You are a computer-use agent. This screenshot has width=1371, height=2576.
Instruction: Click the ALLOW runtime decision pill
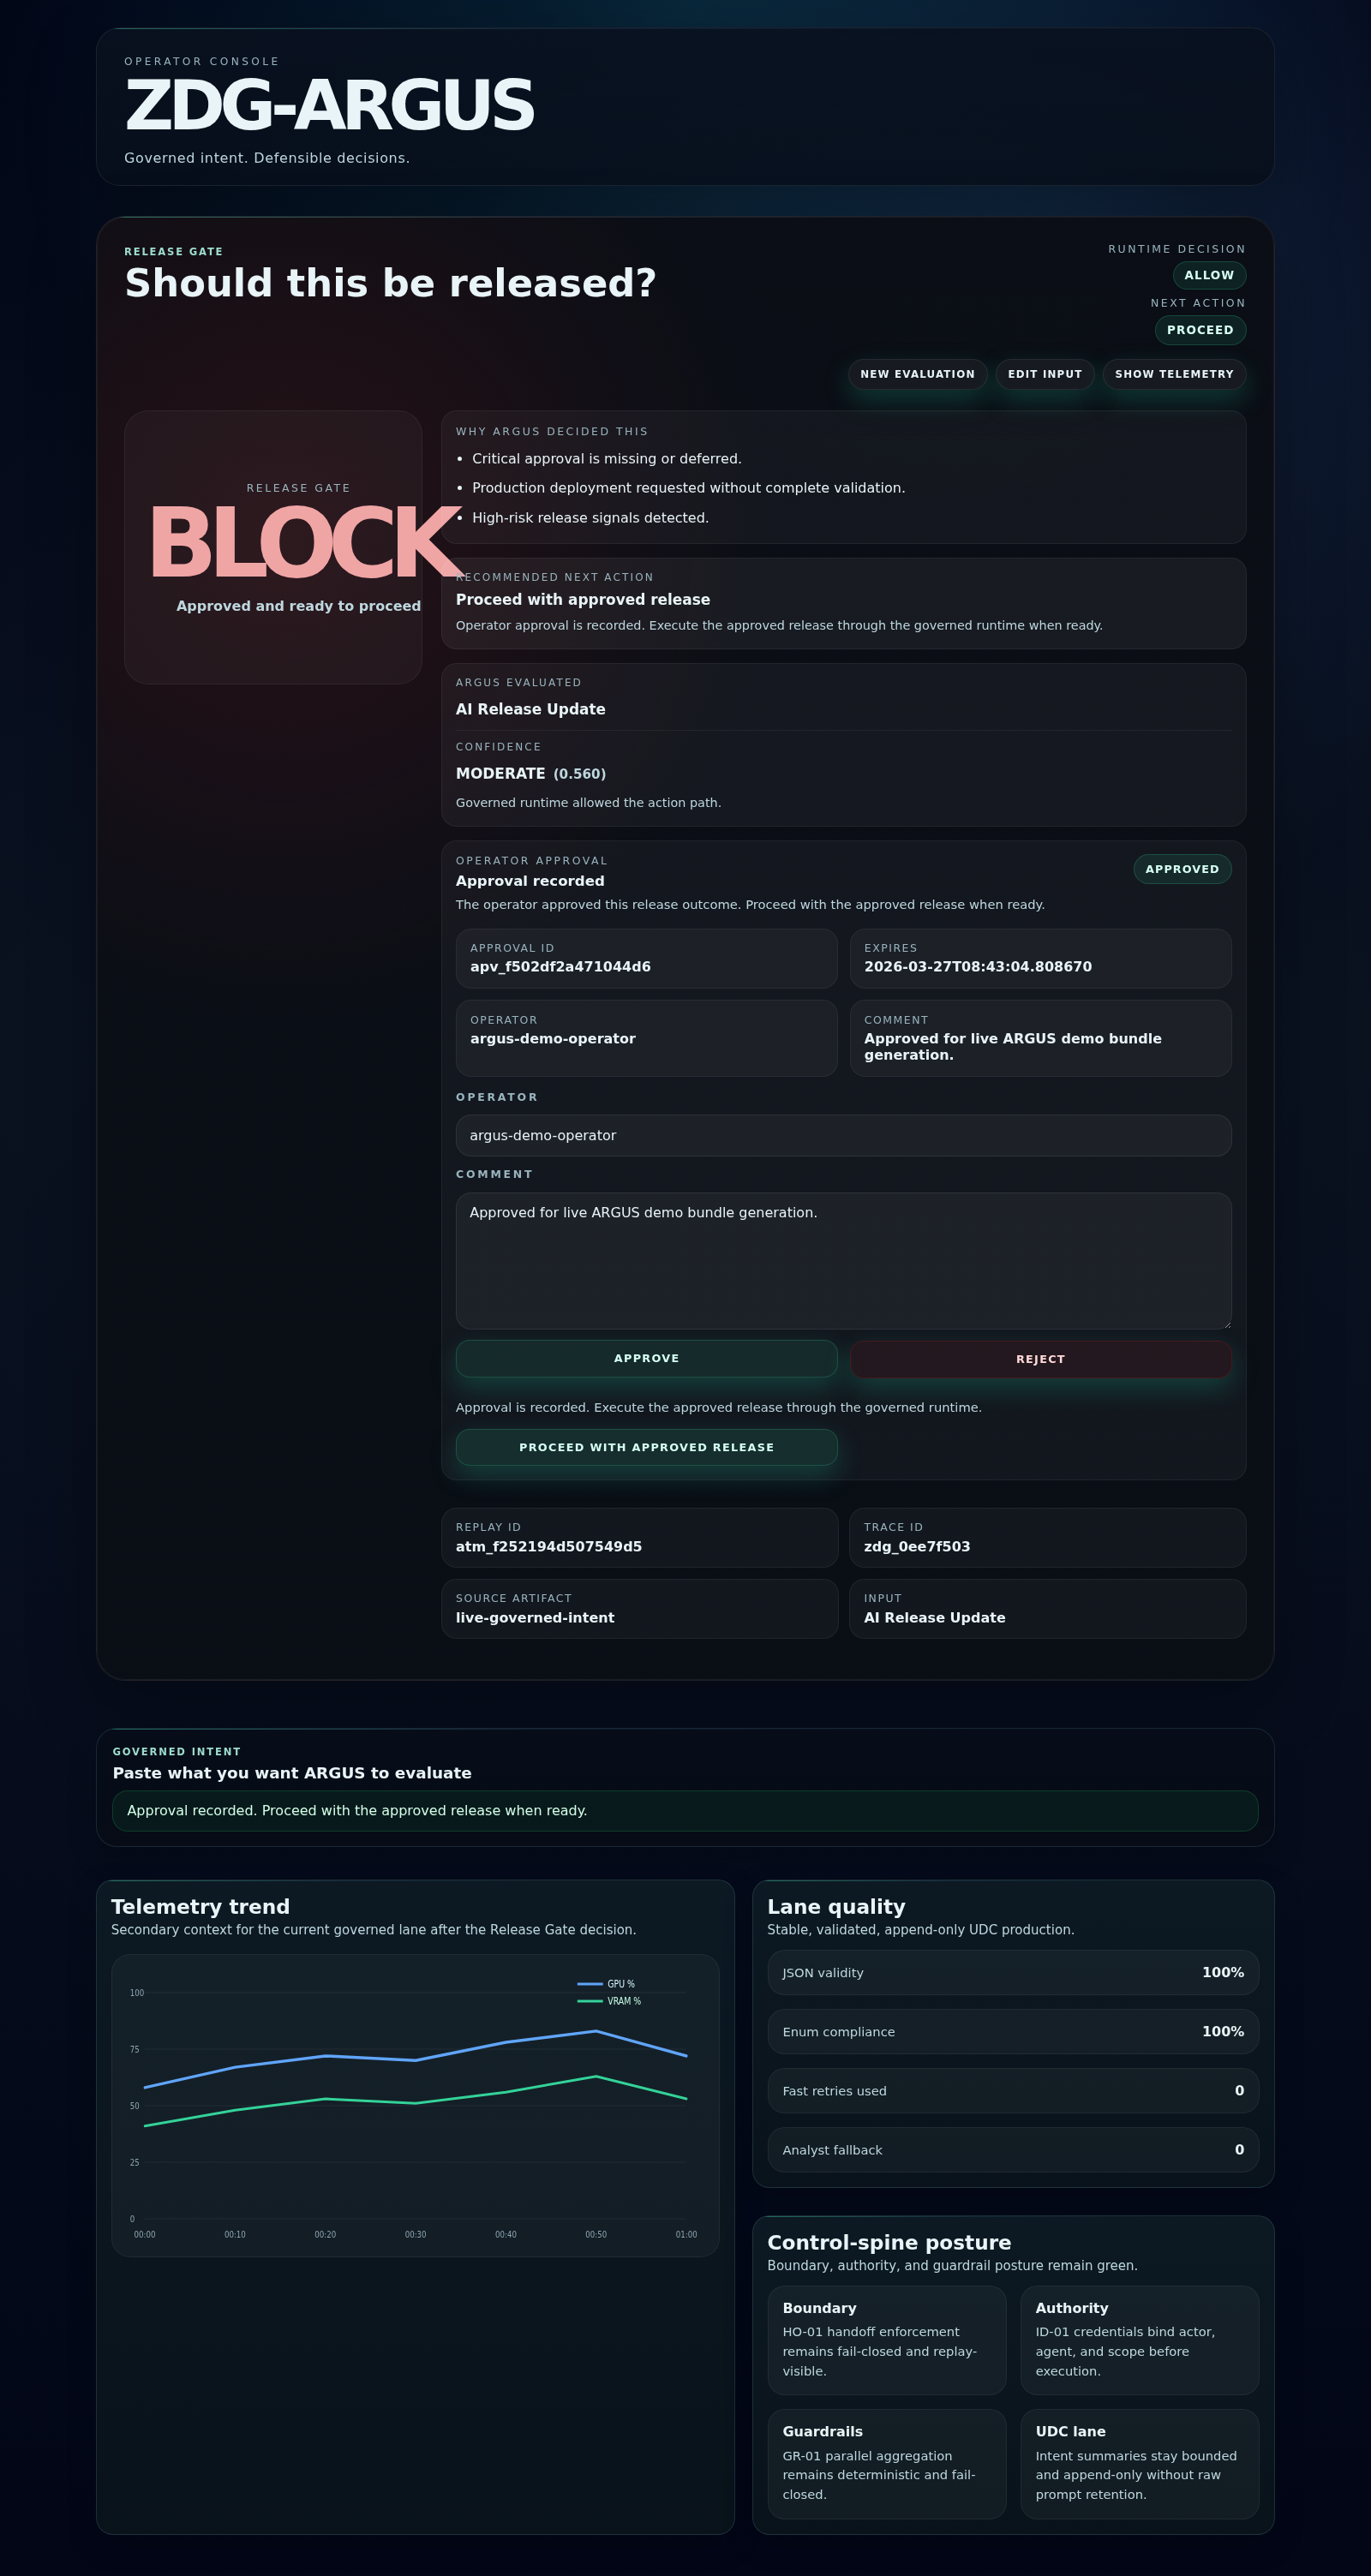pyautogui.click(x=1209, y=275)
